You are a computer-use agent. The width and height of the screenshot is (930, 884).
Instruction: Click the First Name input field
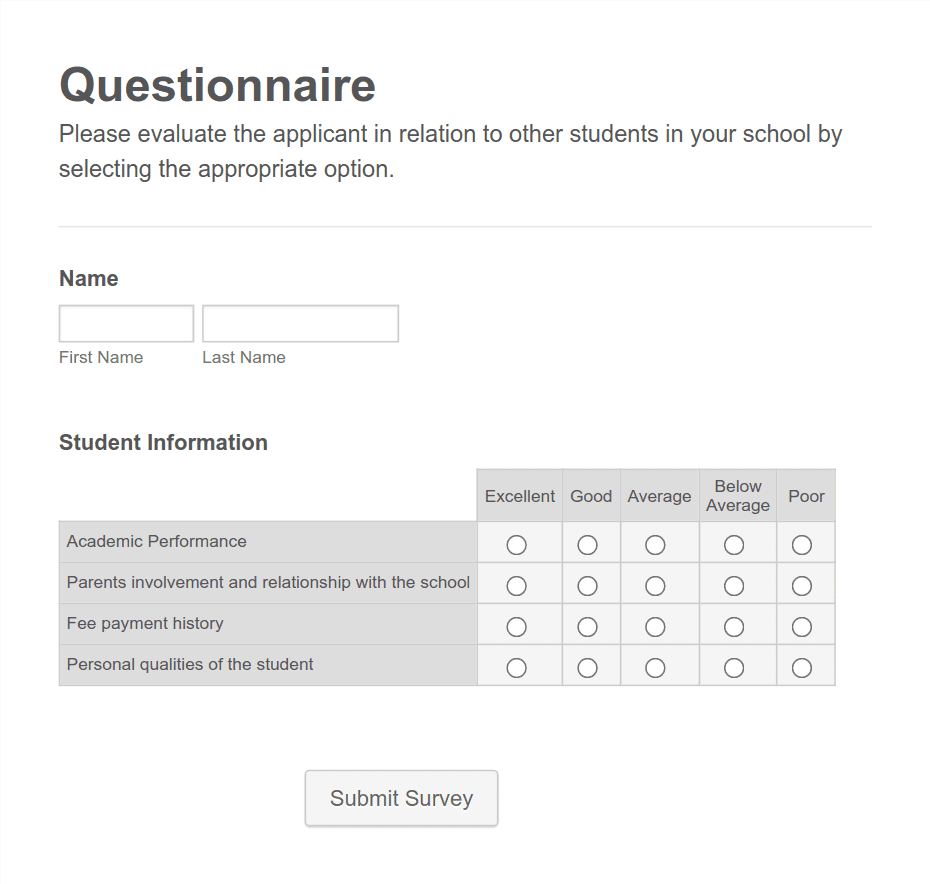pyautogui.click(x=126, y=324)
